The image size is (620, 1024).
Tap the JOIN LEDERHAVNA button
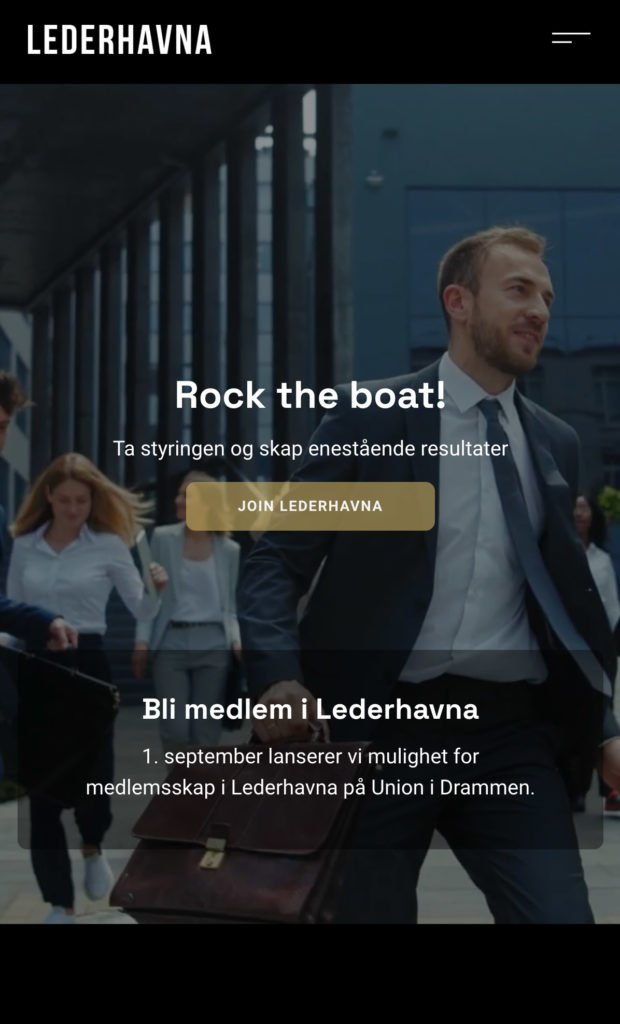click(310, 506)
